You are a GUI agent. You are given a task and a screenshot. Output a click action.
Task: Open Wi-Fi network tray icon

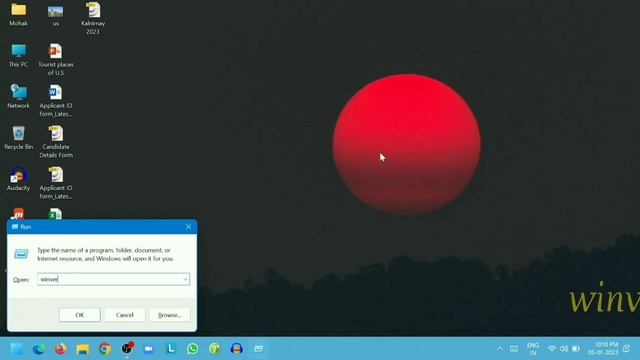552,349
